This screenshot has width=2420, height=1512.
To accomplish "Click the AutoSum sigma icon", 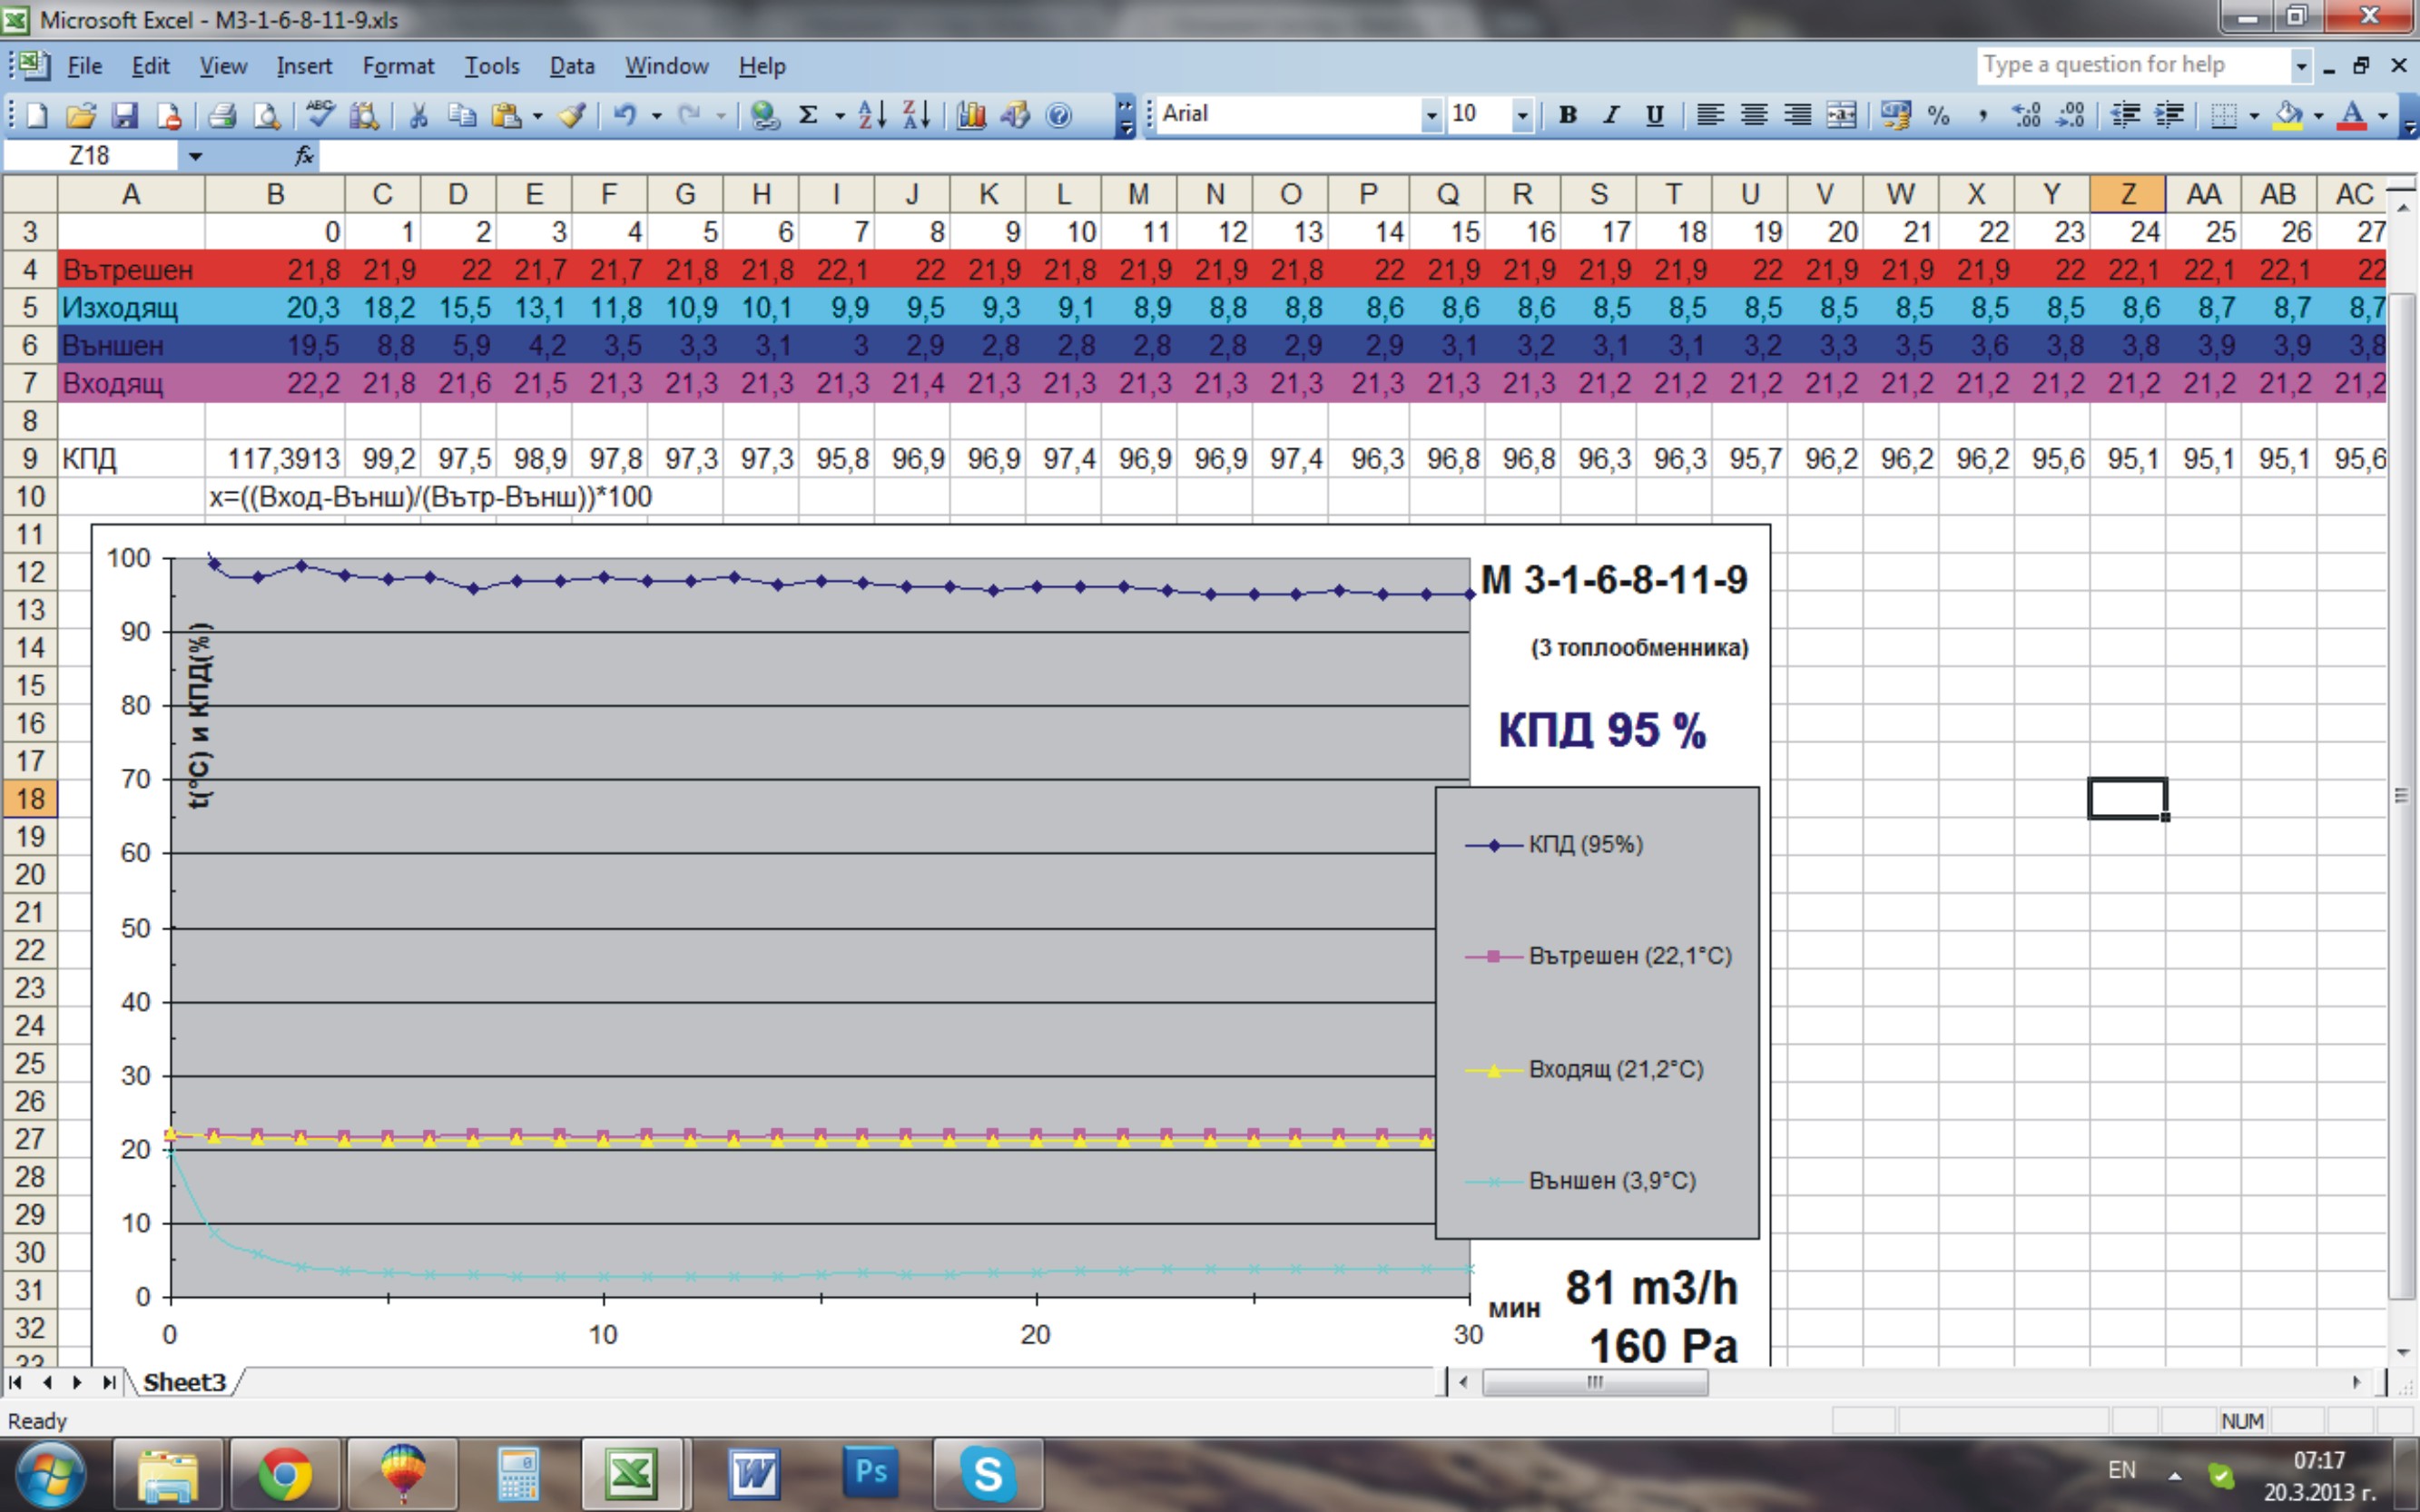I will click(x=808, y=115).
